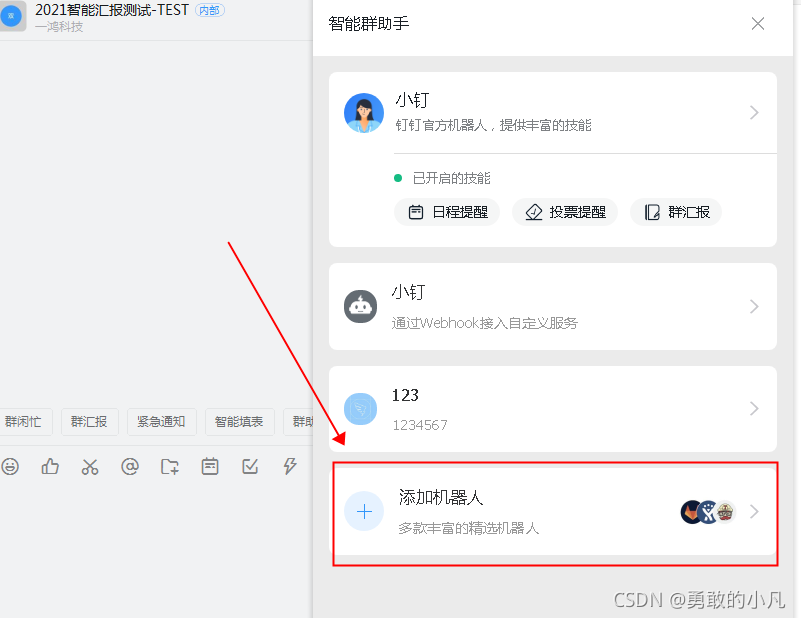Expand the Webhook 小钉 robot chevron
Viewport: 801px width, 618px height.
754,306
